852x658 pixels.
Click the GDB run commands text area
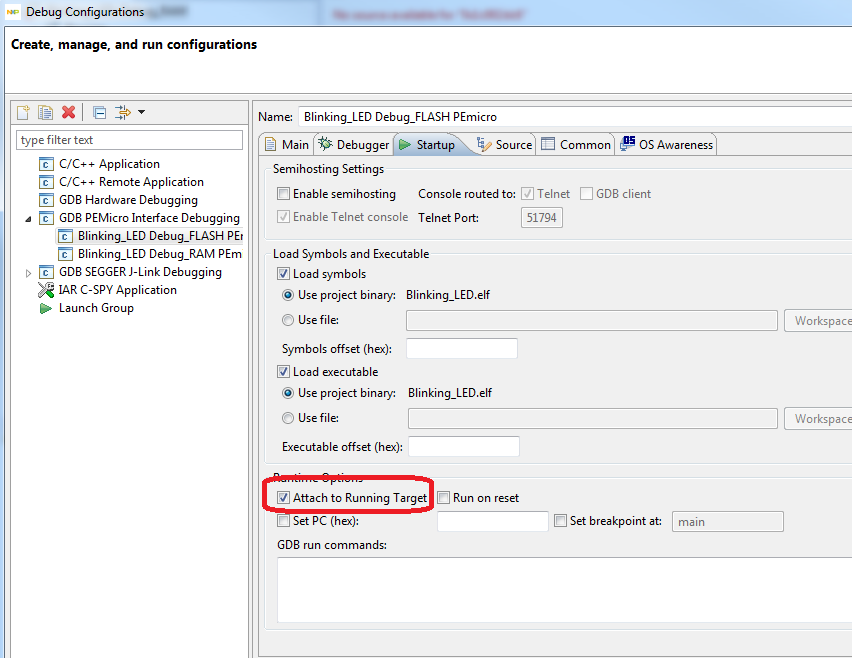(x=565, y=590)
